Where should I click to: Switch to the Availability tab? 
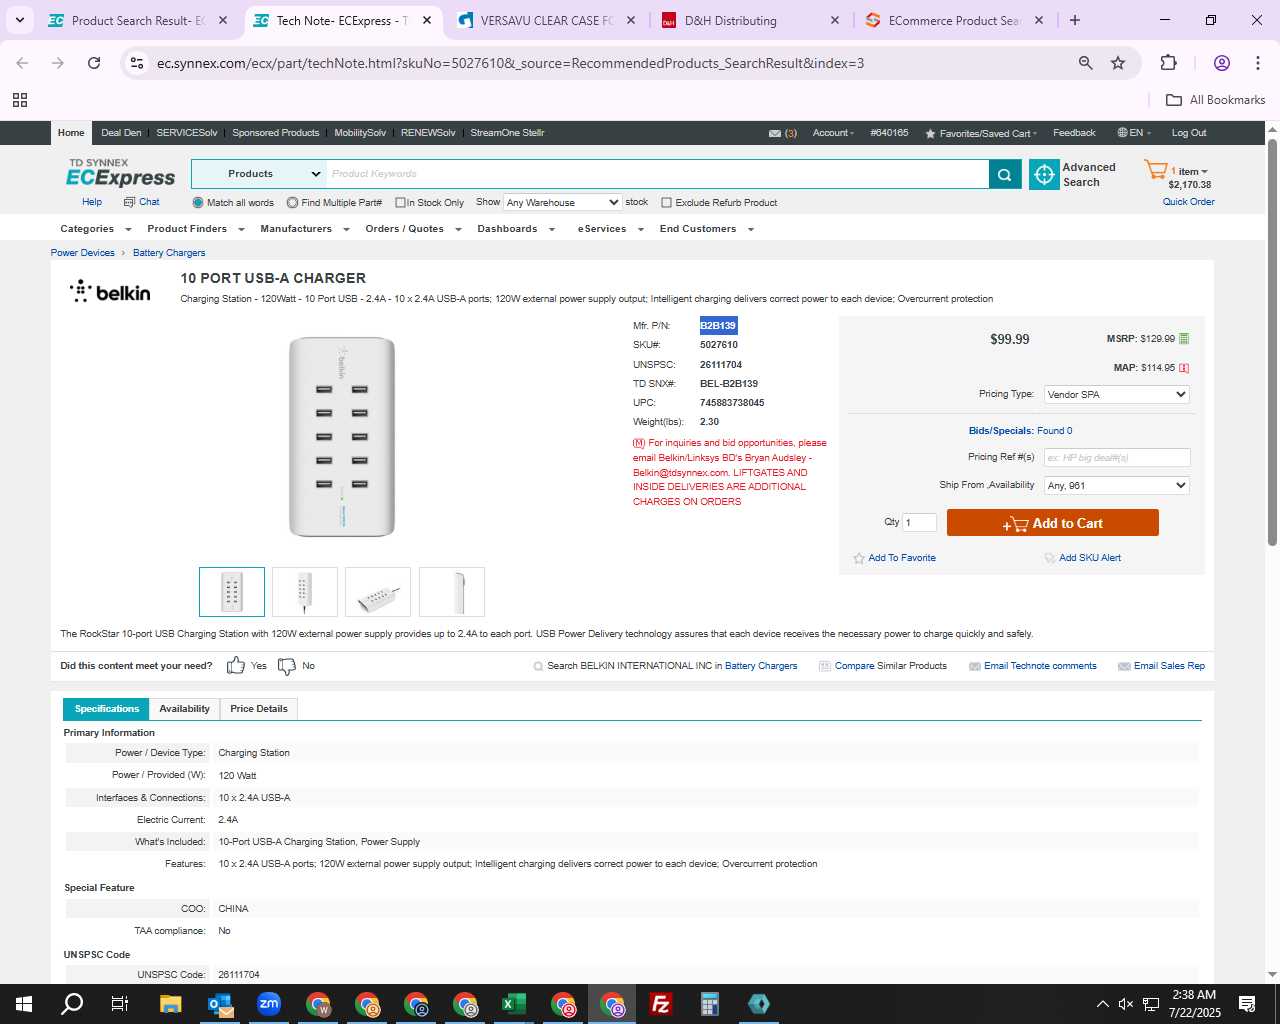pos(184,709)
